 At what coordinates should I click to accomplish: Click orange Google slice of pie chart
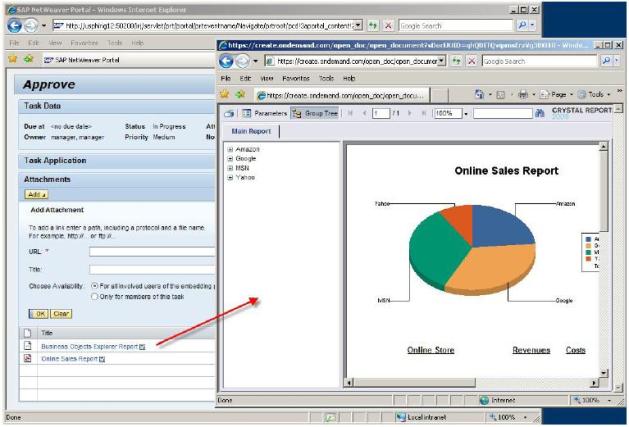493,267
